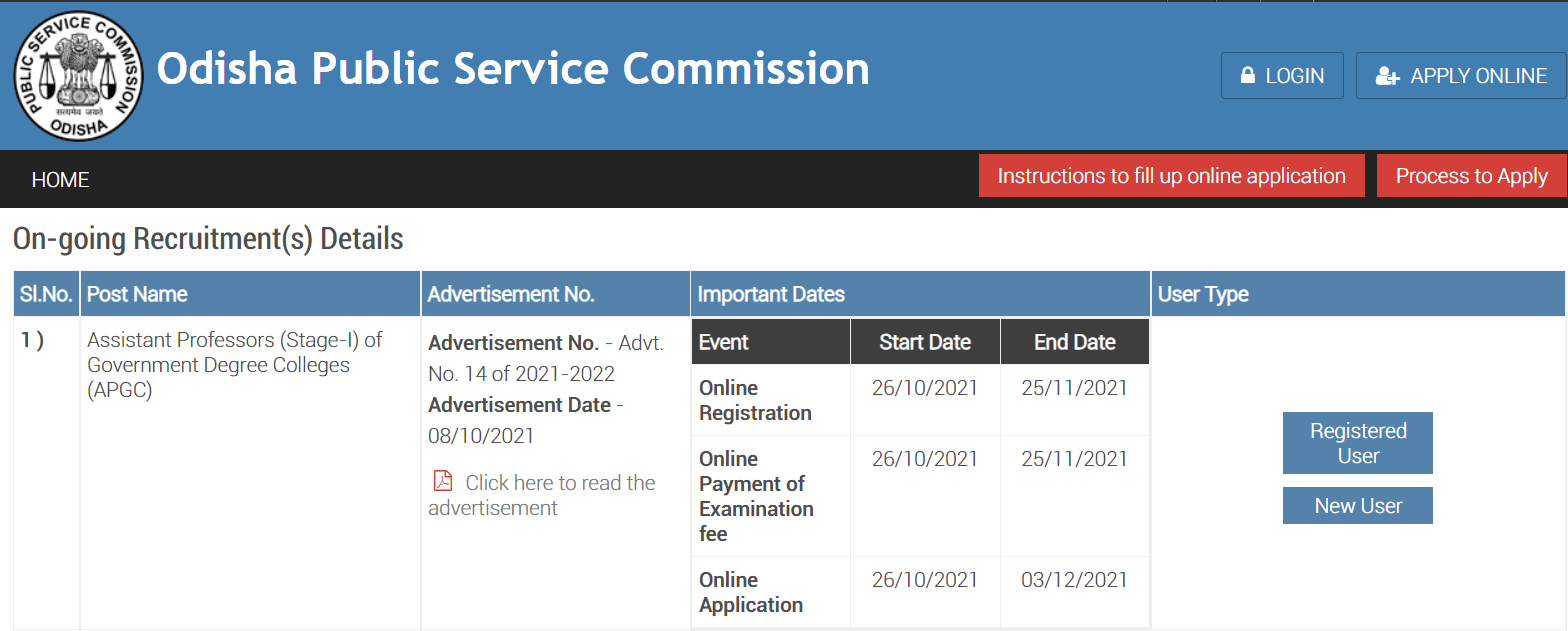The image size is (1568, 631).
Task: Click the Odisha Public Service Commission emblem logo
Action: click(x=78, y=75)
